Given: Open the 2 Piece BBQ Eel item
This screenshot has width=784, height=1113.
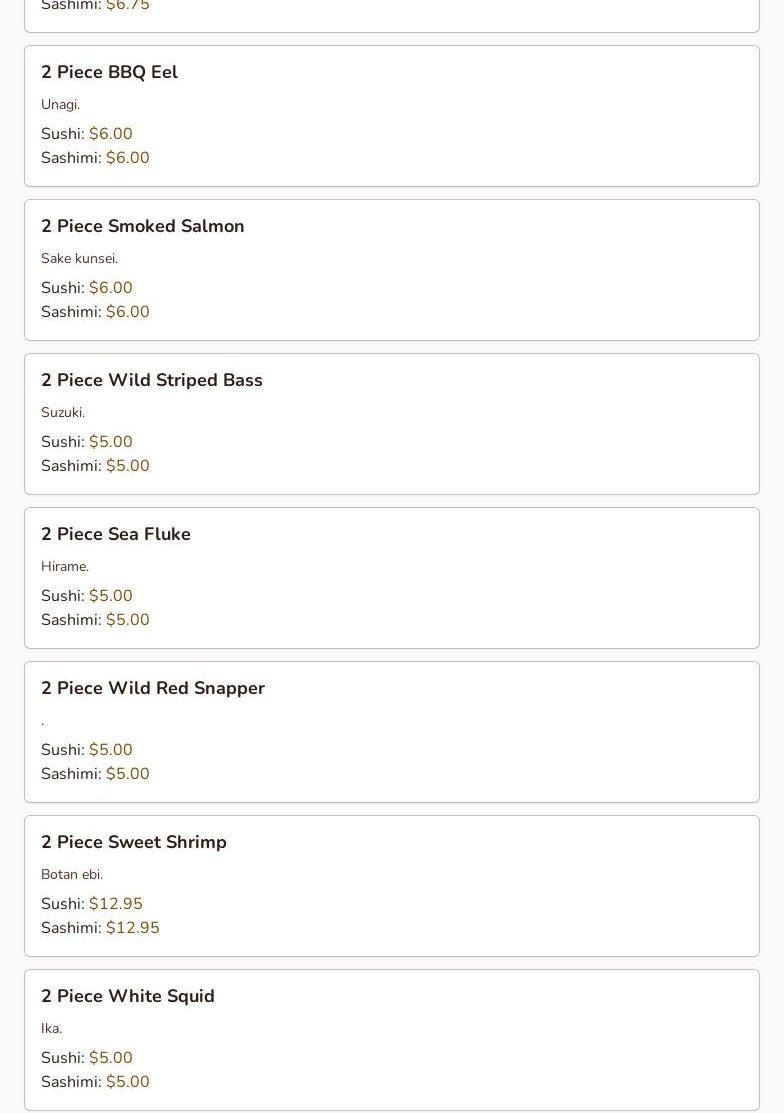Looking at the screenshot, I should pyautogui.click(x=109, y=72).
